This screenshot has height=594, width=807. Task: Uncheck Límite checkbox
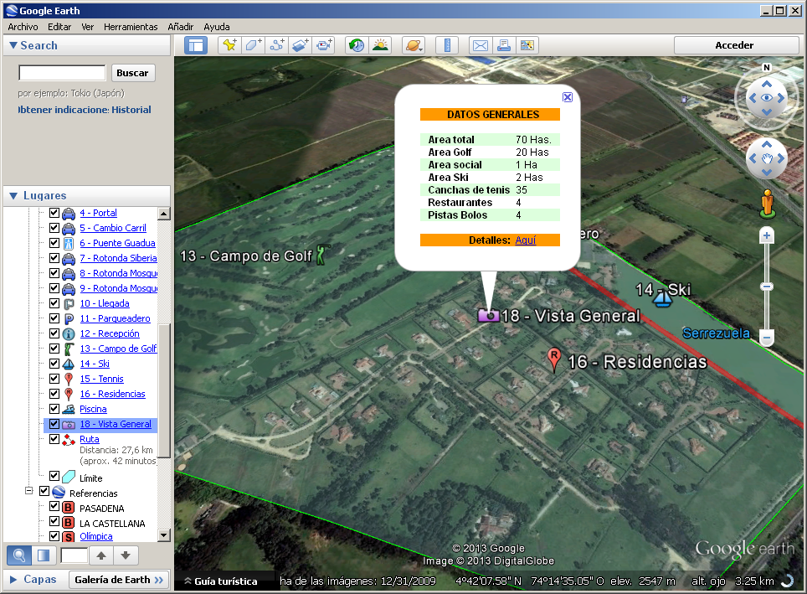click(54, 476)
